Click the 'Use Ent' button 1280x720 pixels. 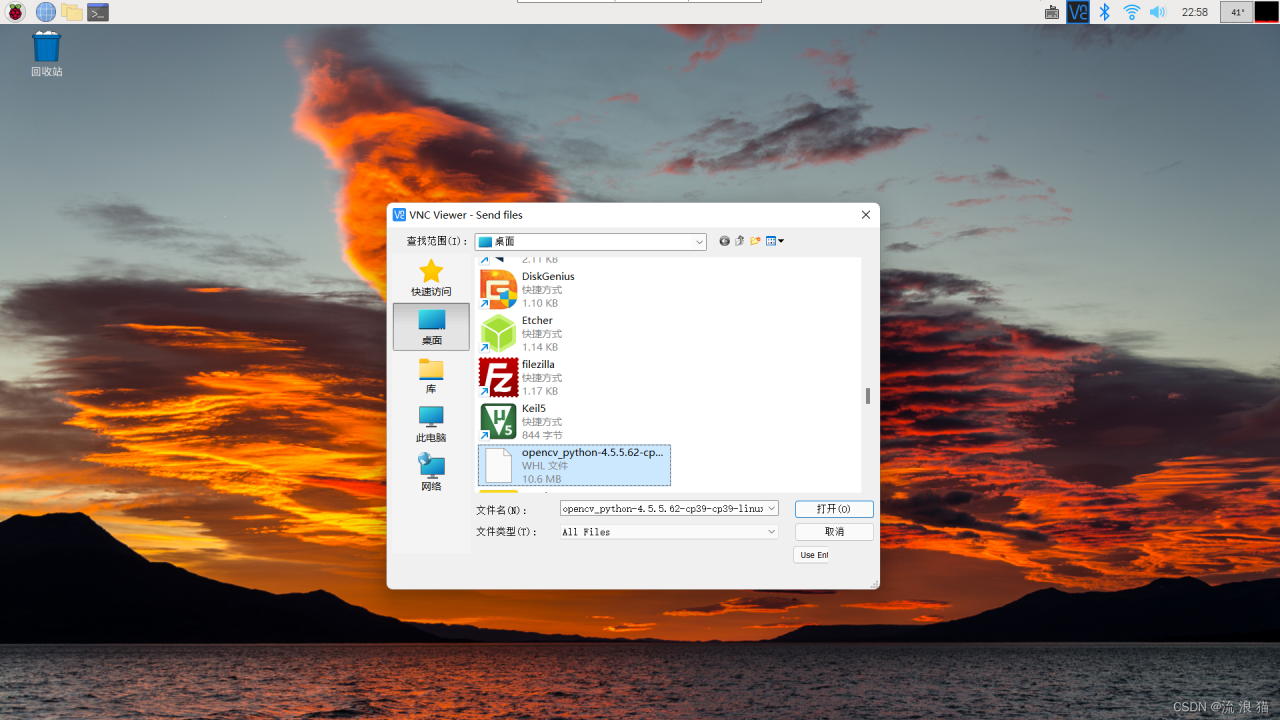[812, 555]
